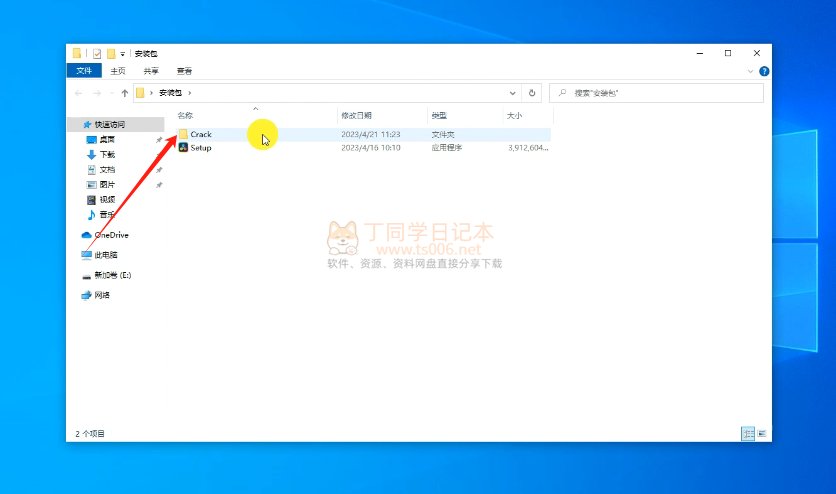Switch to the 主页 (Home) ribbon tab
The height and width of the screenshot is (494, 836).
(118, 71)
